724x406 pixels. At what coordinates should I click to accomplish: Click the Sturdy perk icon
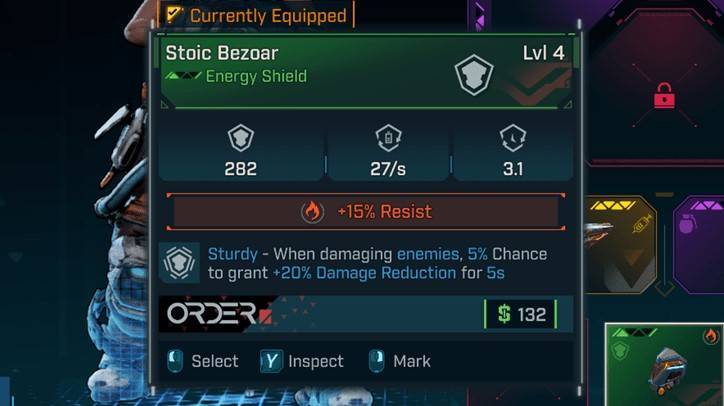coord(180,263)
